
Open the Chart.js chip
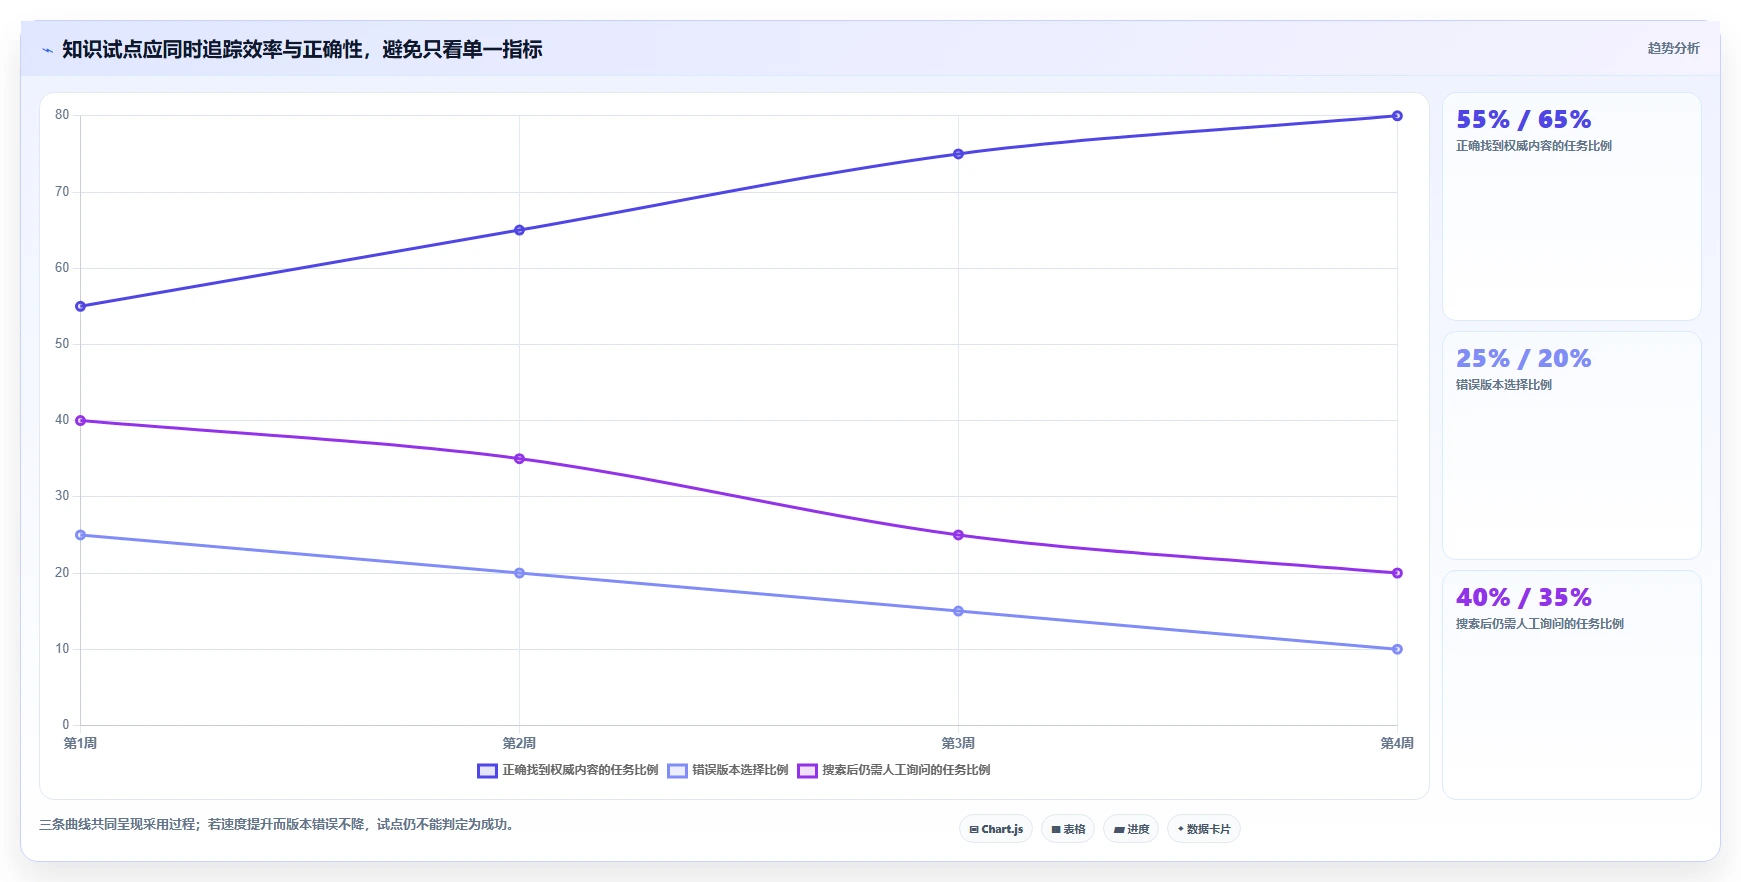[x=996, y=829]
